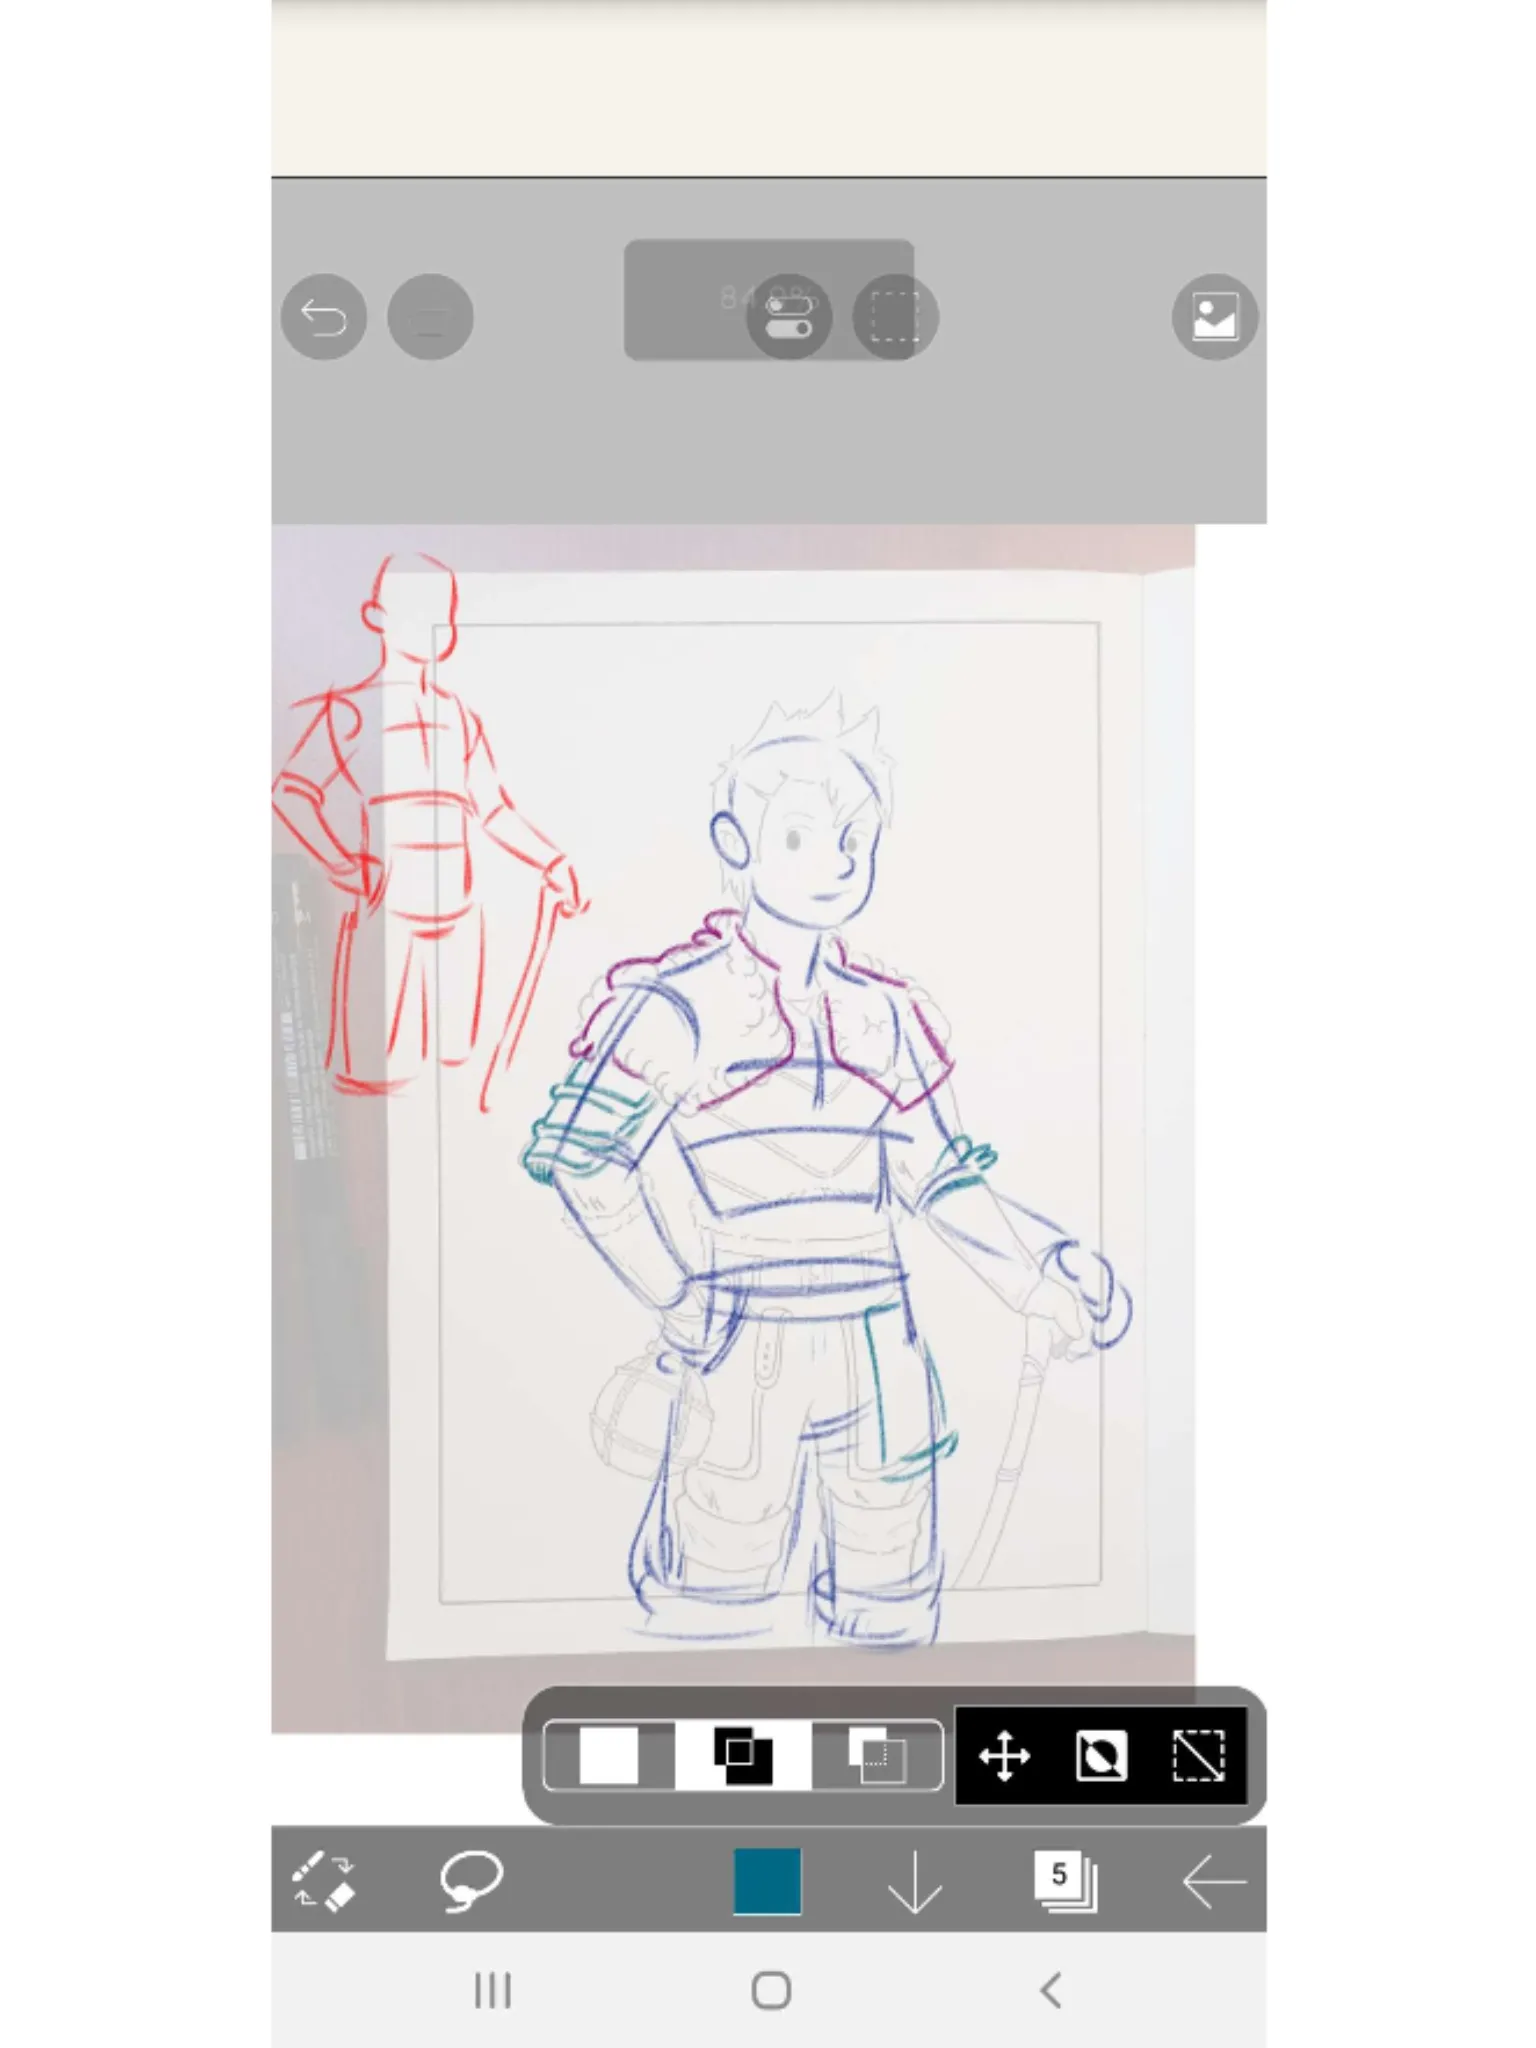Select the add selection overlapping squares mode
Viewport: 1536px width, 2048px height.
pyautogui.click(x=743, y=1756)
